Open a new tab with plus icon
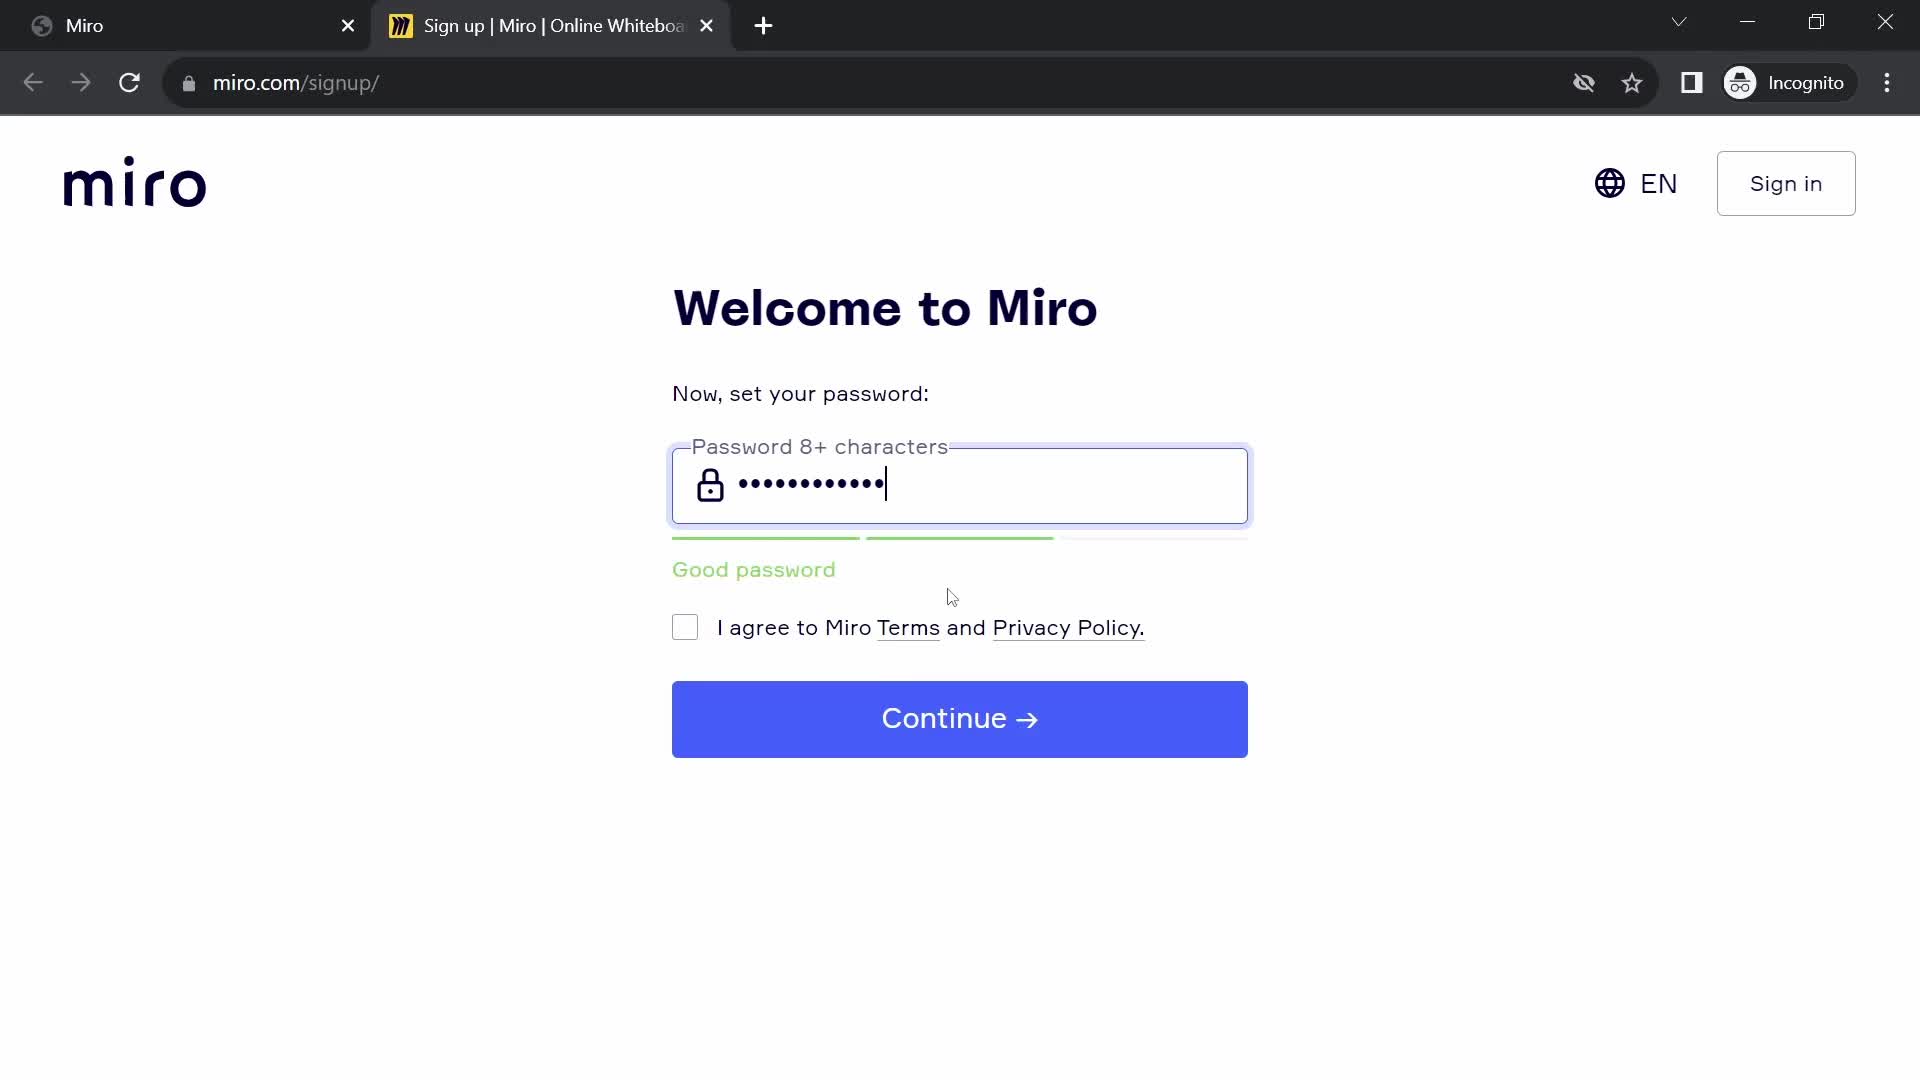This screenshot has width=1920, height=1080. click(x=763, y=26)
